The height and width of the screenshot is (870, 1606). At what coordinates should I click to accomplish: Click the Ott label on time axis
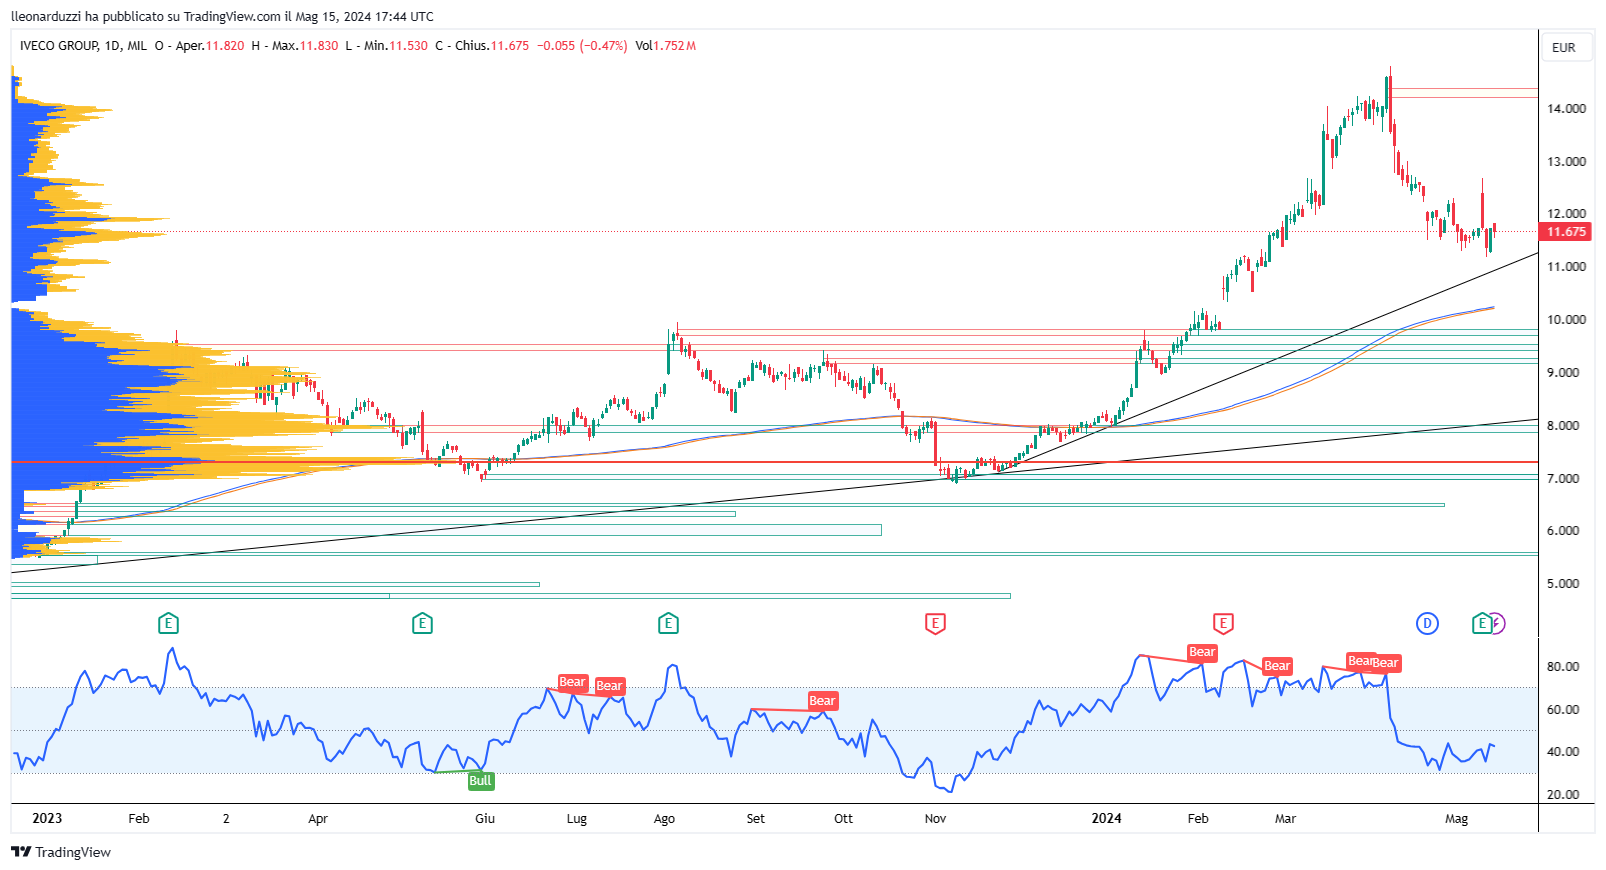844,819
